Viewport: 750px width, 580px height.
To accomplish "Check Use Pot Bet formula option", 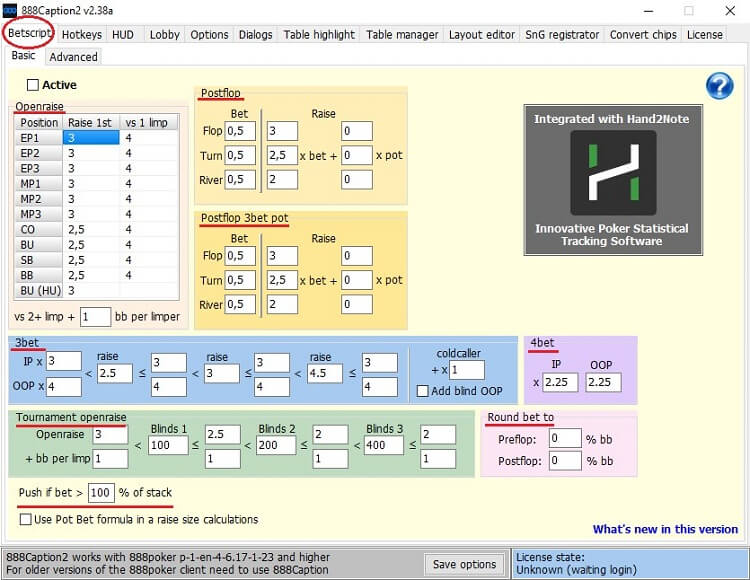I will point(26,519).
